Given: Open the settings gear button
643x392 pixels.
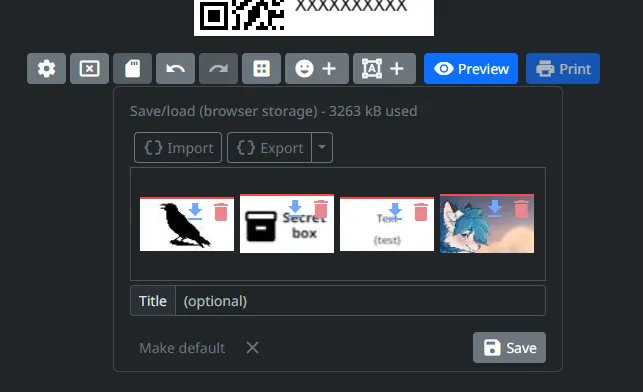Looking at the screenshot, I should coord(46,68).
